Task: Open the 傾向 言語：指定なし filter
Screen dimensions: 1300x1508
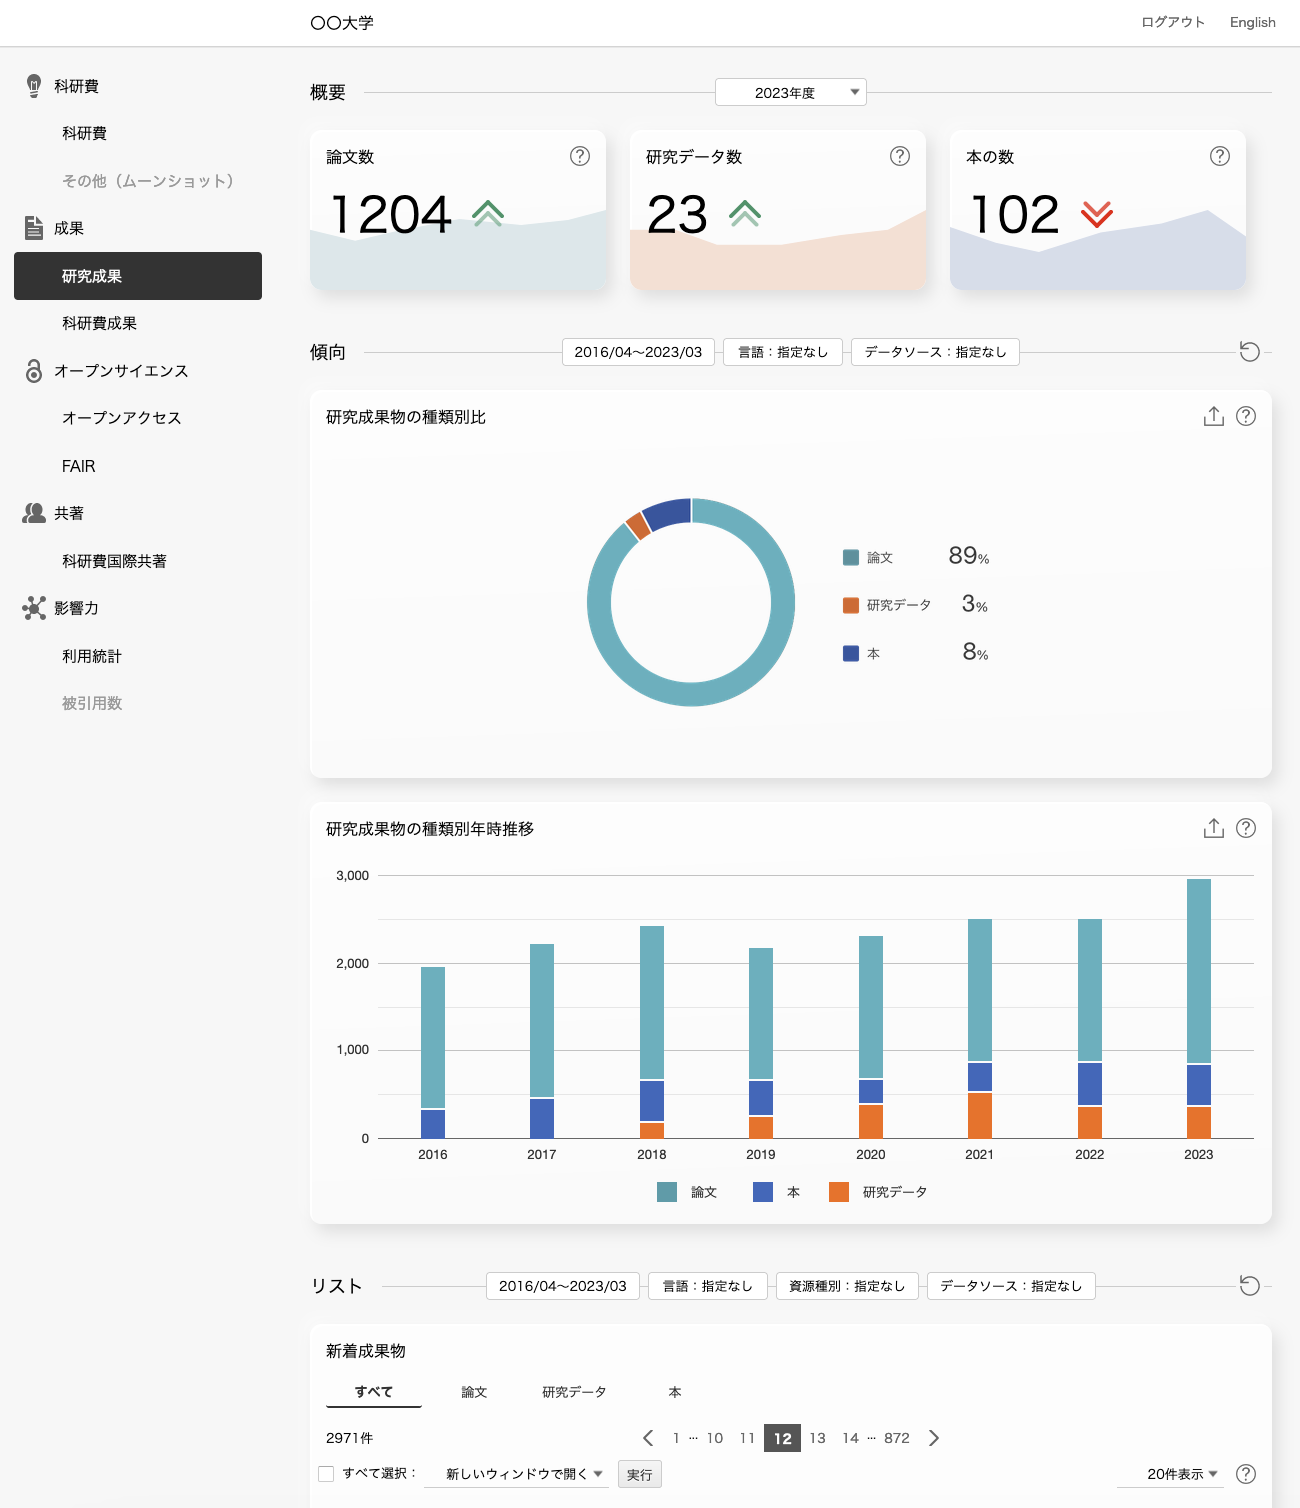Action: pyautogui.click(x=783, y=352)
